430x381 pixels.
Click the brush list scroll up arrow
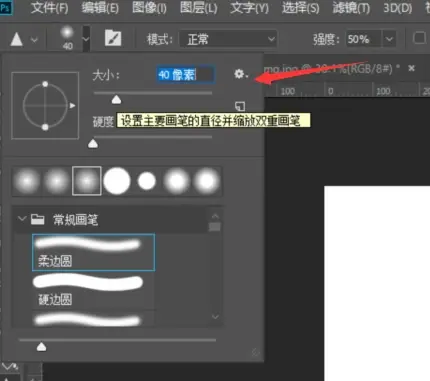[x=215, y=216]
